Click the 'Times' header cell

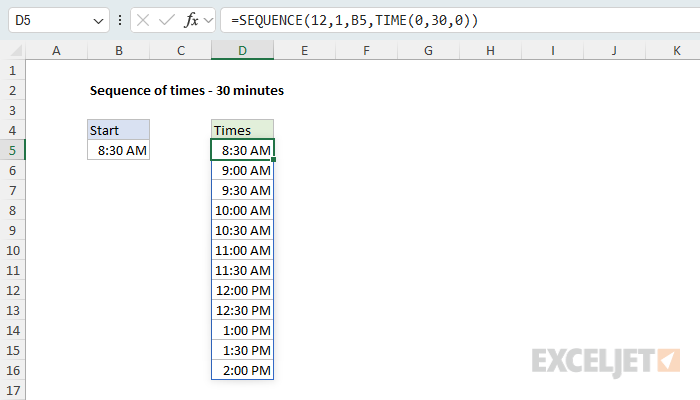[242, 130]
